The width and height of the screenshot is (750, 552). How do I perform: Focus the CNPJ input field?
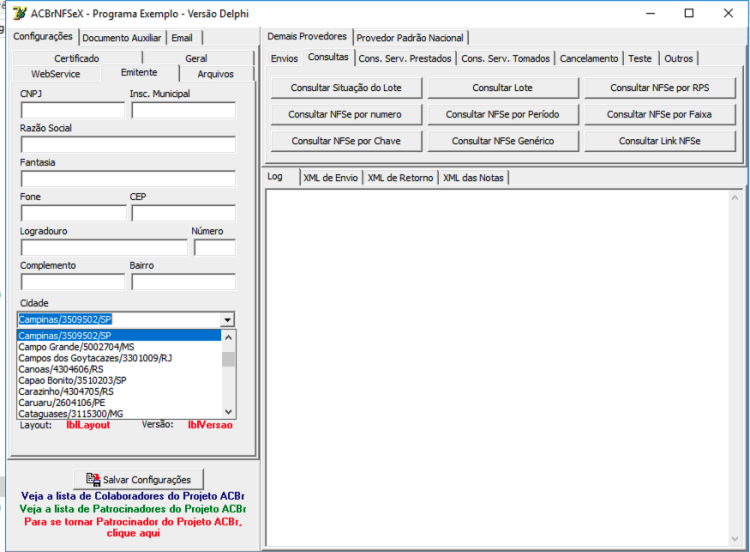click(x=73, y=110)
